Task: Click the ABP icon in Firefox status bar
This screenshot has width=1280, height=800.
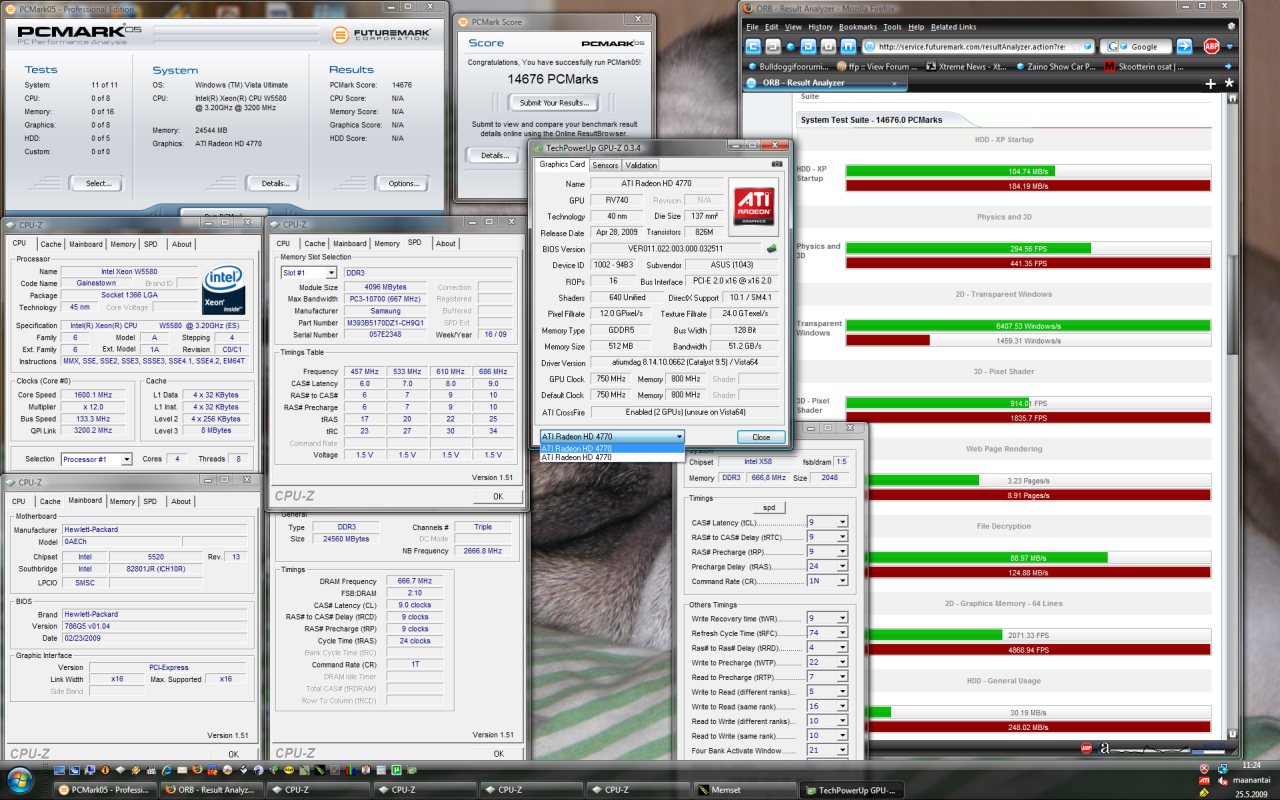Action: (x=1086, y=748)
